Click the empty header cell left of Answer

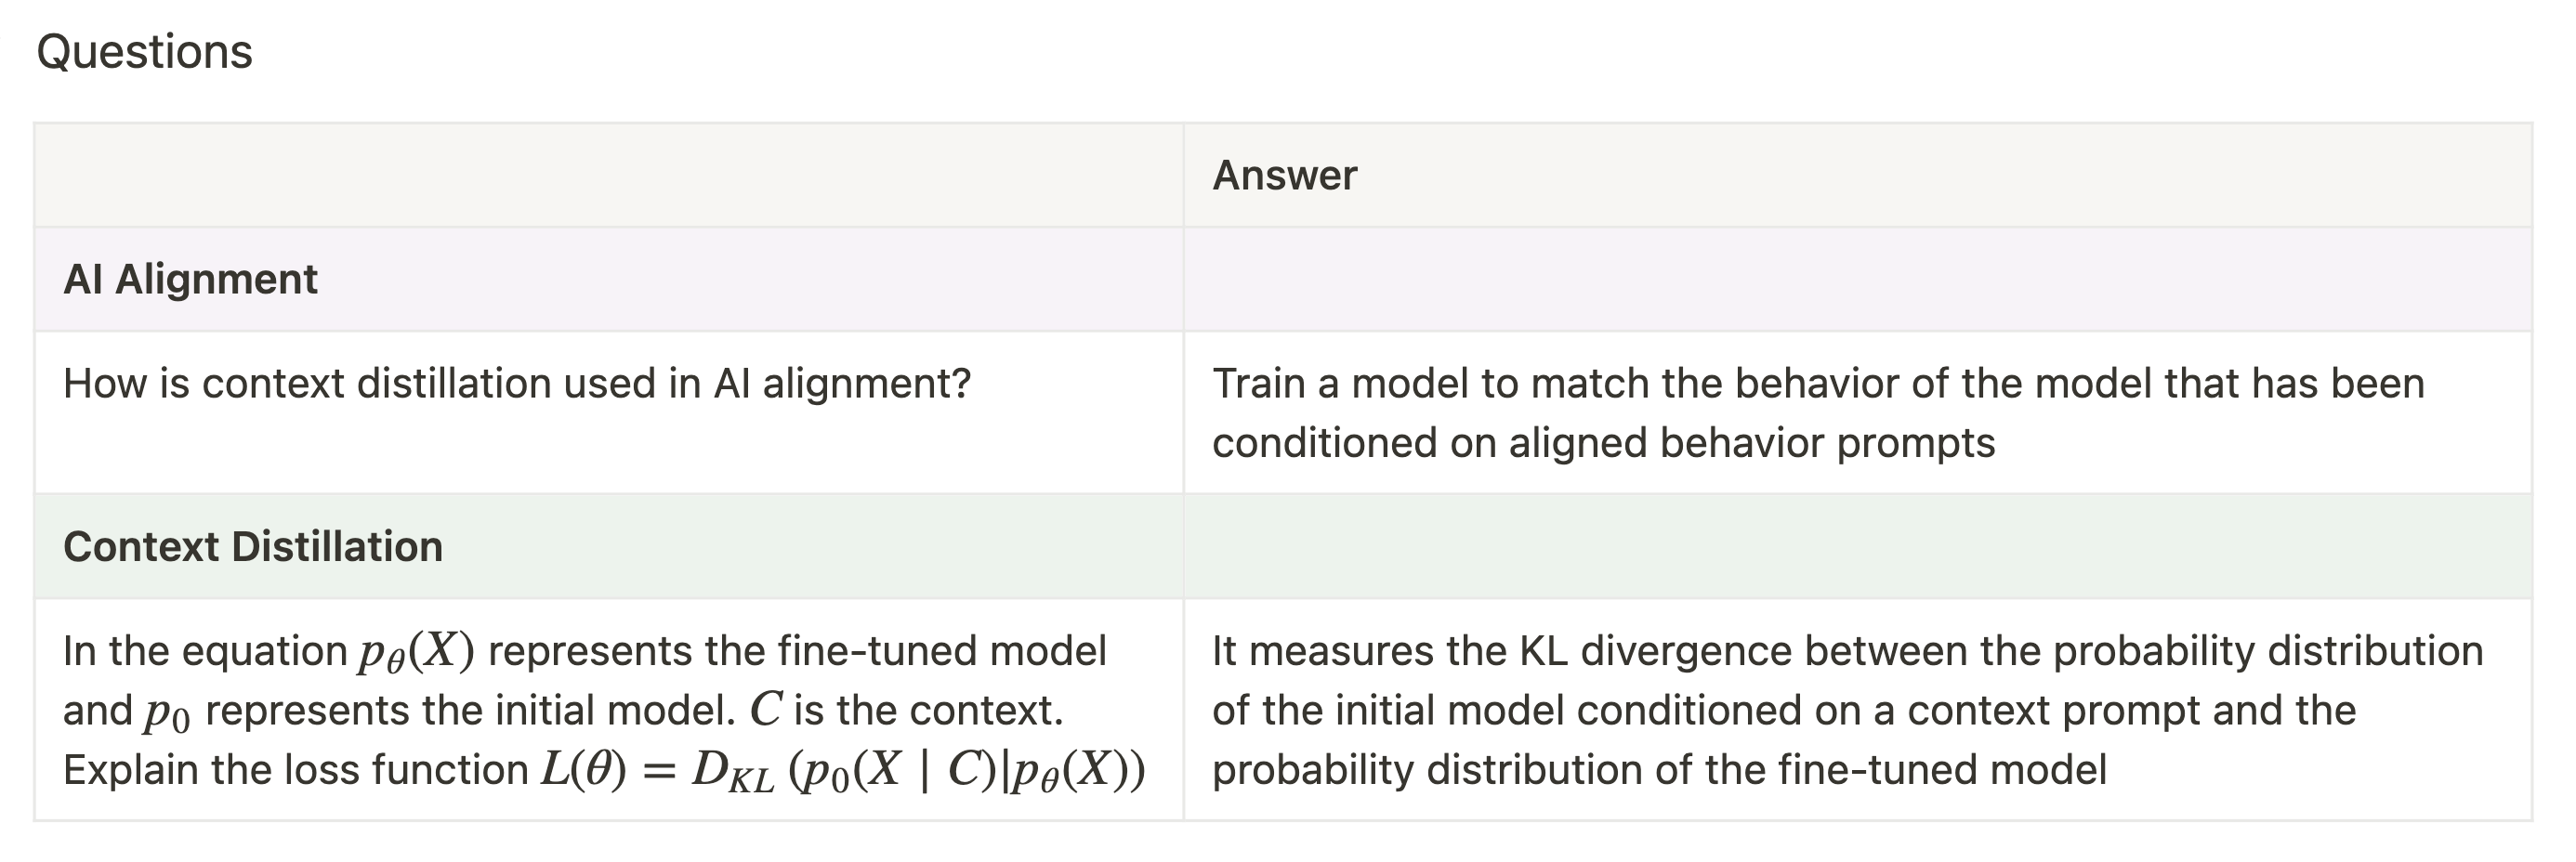pos(608,176)
